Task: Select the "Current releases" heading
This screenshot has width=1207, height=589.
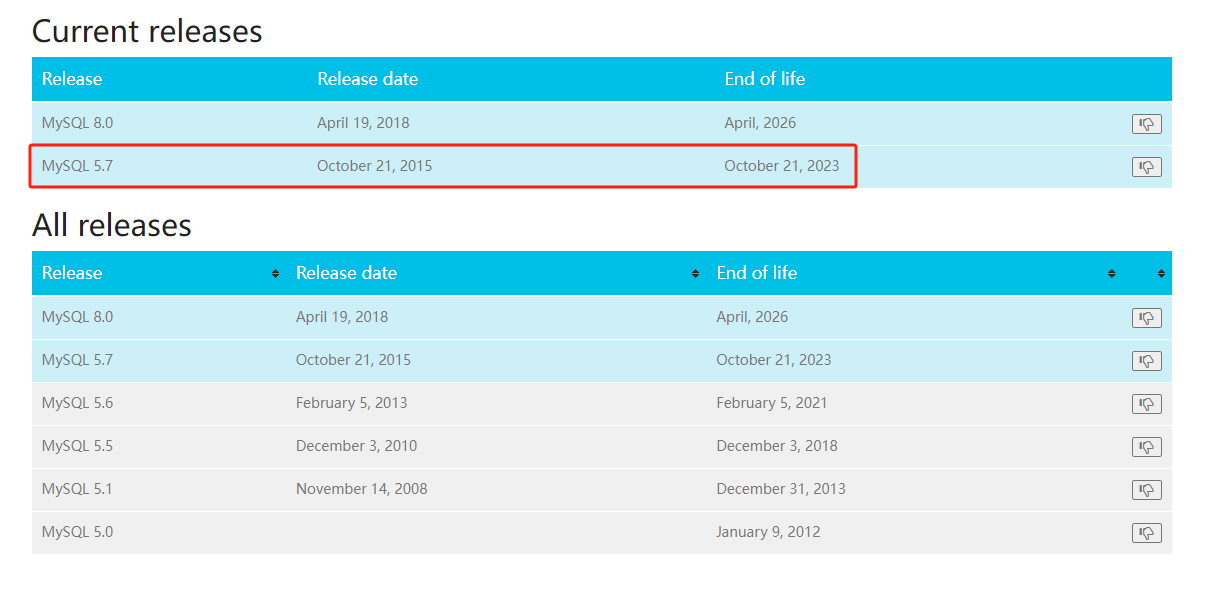Action: pyautogui.click(x=147, y=31)
